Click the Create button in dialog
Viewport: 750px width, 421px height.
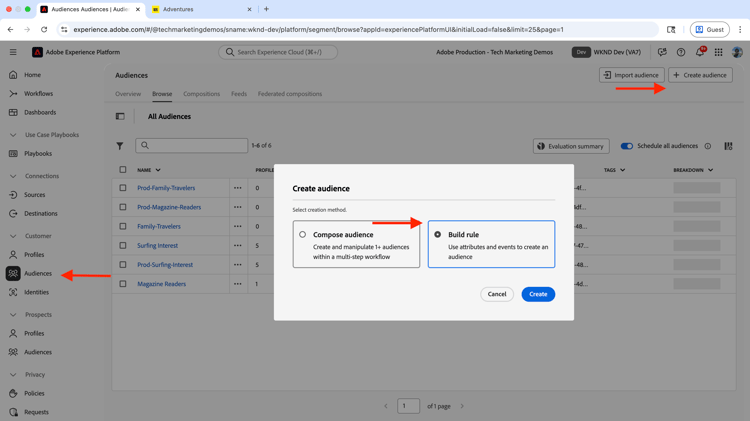point(538,294)
